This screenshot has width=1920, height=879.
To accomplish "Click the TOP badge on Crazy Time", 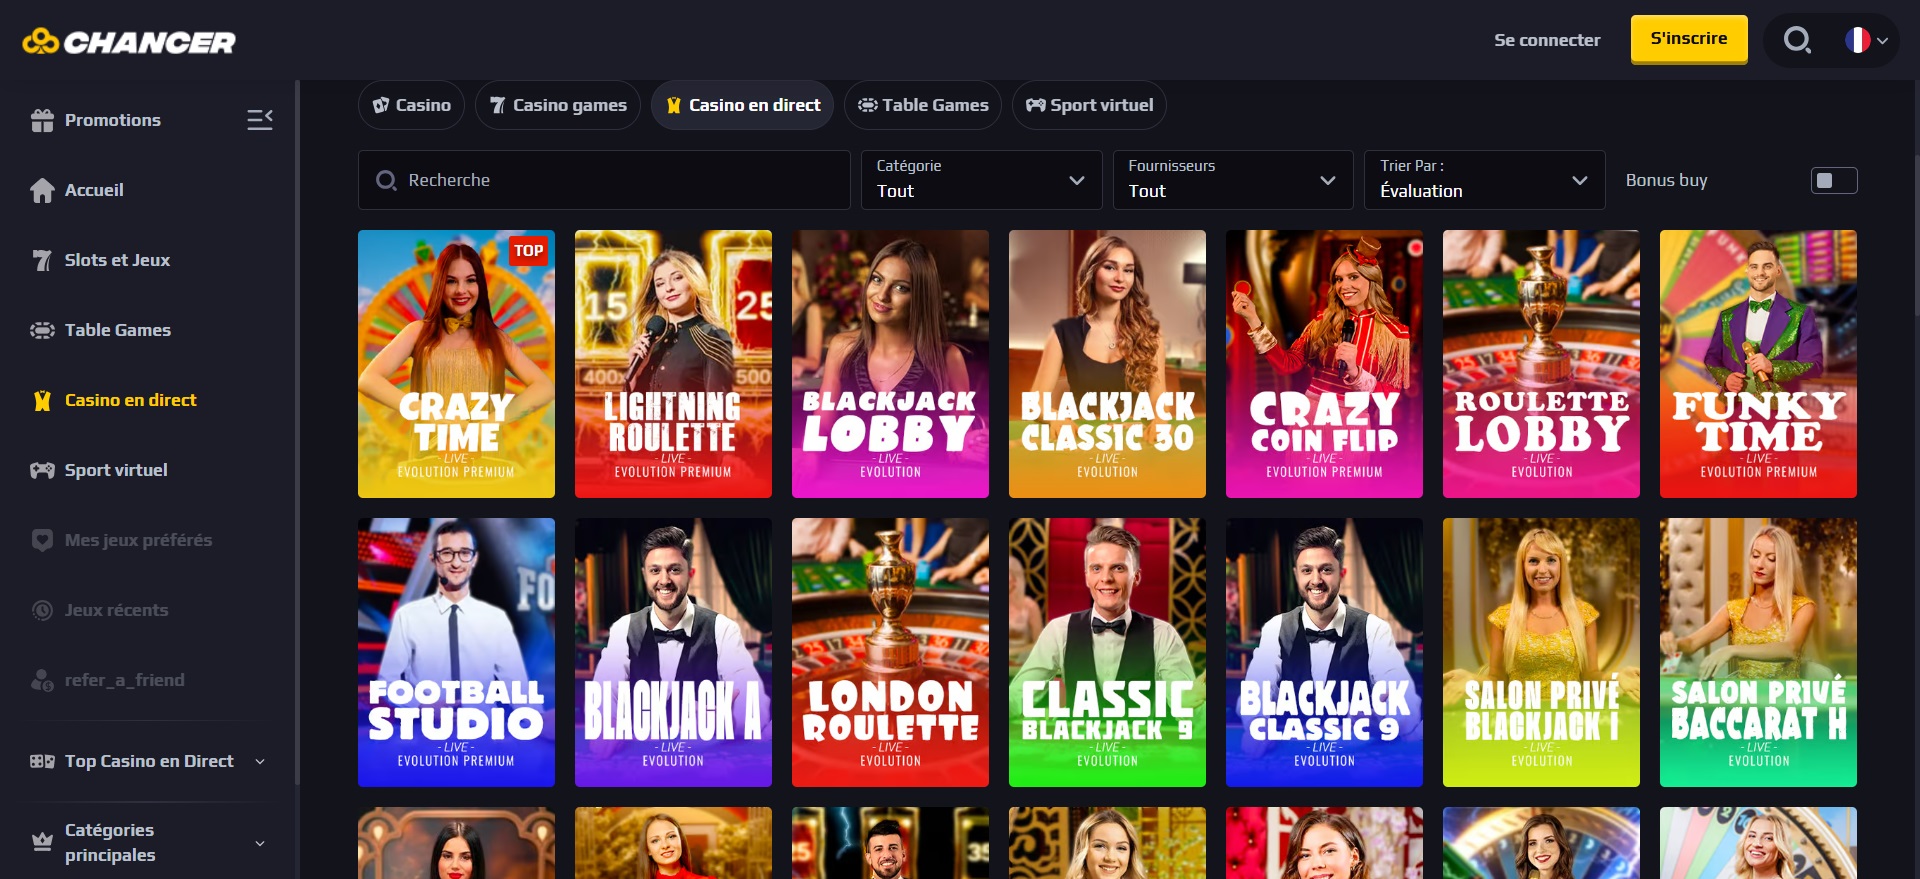I will pyautogui.click(x=529, y=251).
